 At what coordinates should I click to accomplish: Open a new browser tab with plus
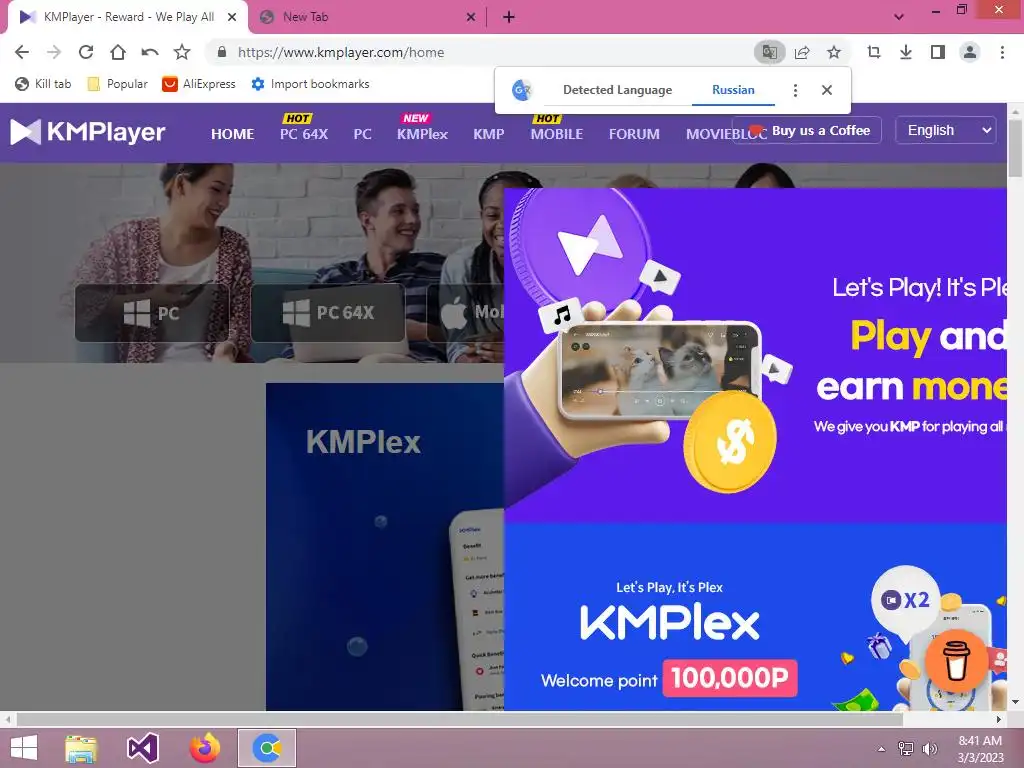coord(509,17)
